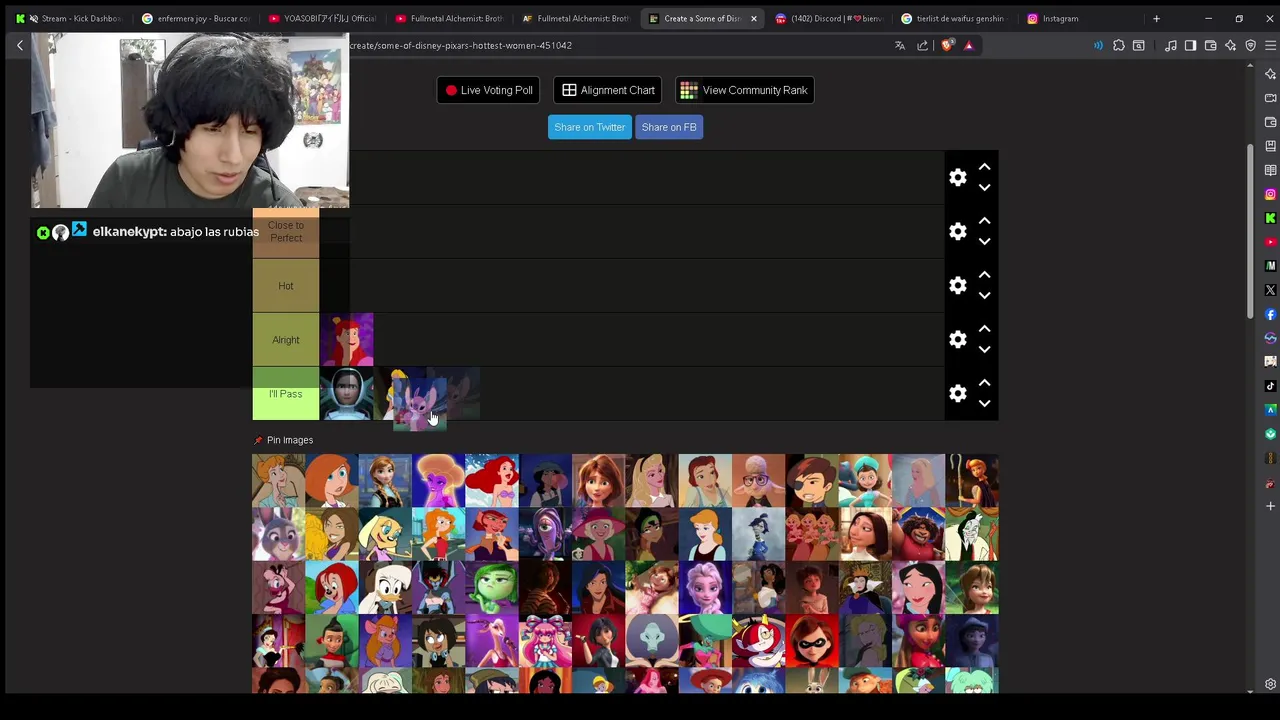This screenshot has width=1280, height=720.
Task: Select the Judy Hopps rabbit thumbnail
Action: (x=278, y=534)
